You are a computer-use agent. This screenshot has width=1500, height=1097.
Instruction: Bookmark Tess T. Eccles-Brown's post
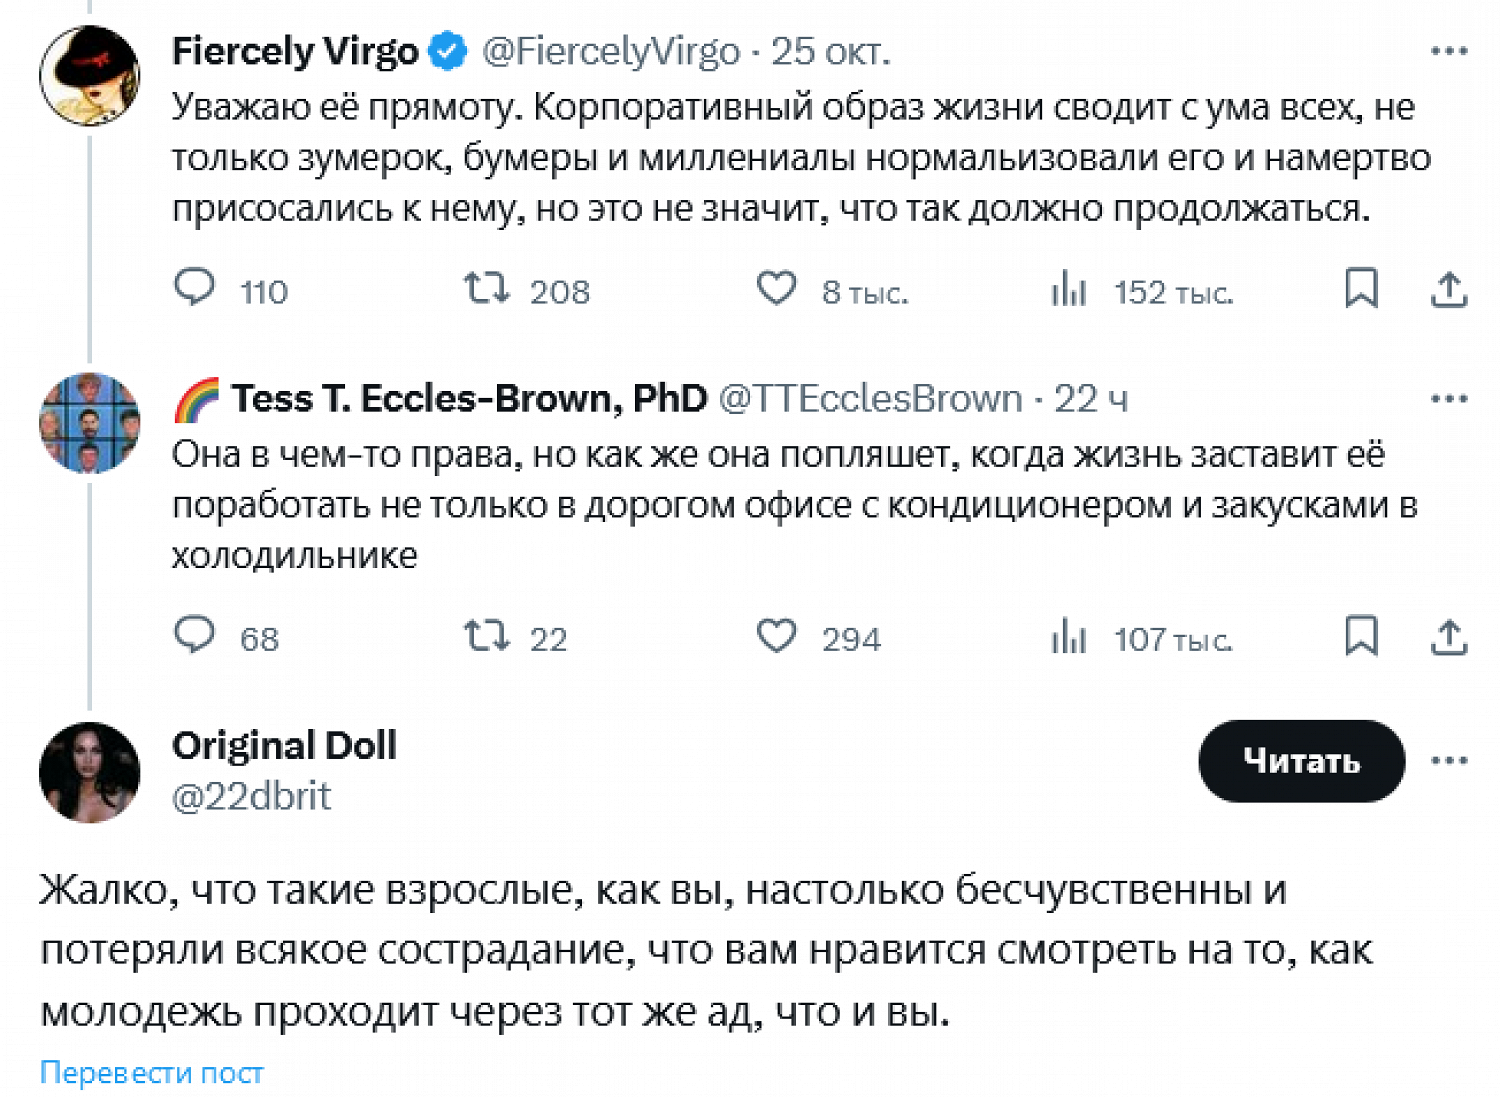1361,635
